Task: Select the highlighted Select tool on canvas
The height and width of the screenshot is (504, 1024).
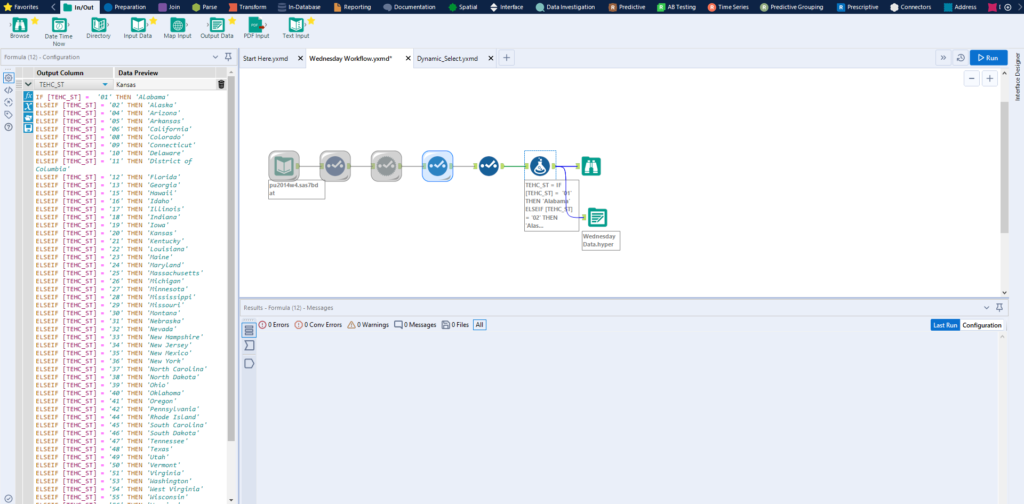Action: (437, 166)
